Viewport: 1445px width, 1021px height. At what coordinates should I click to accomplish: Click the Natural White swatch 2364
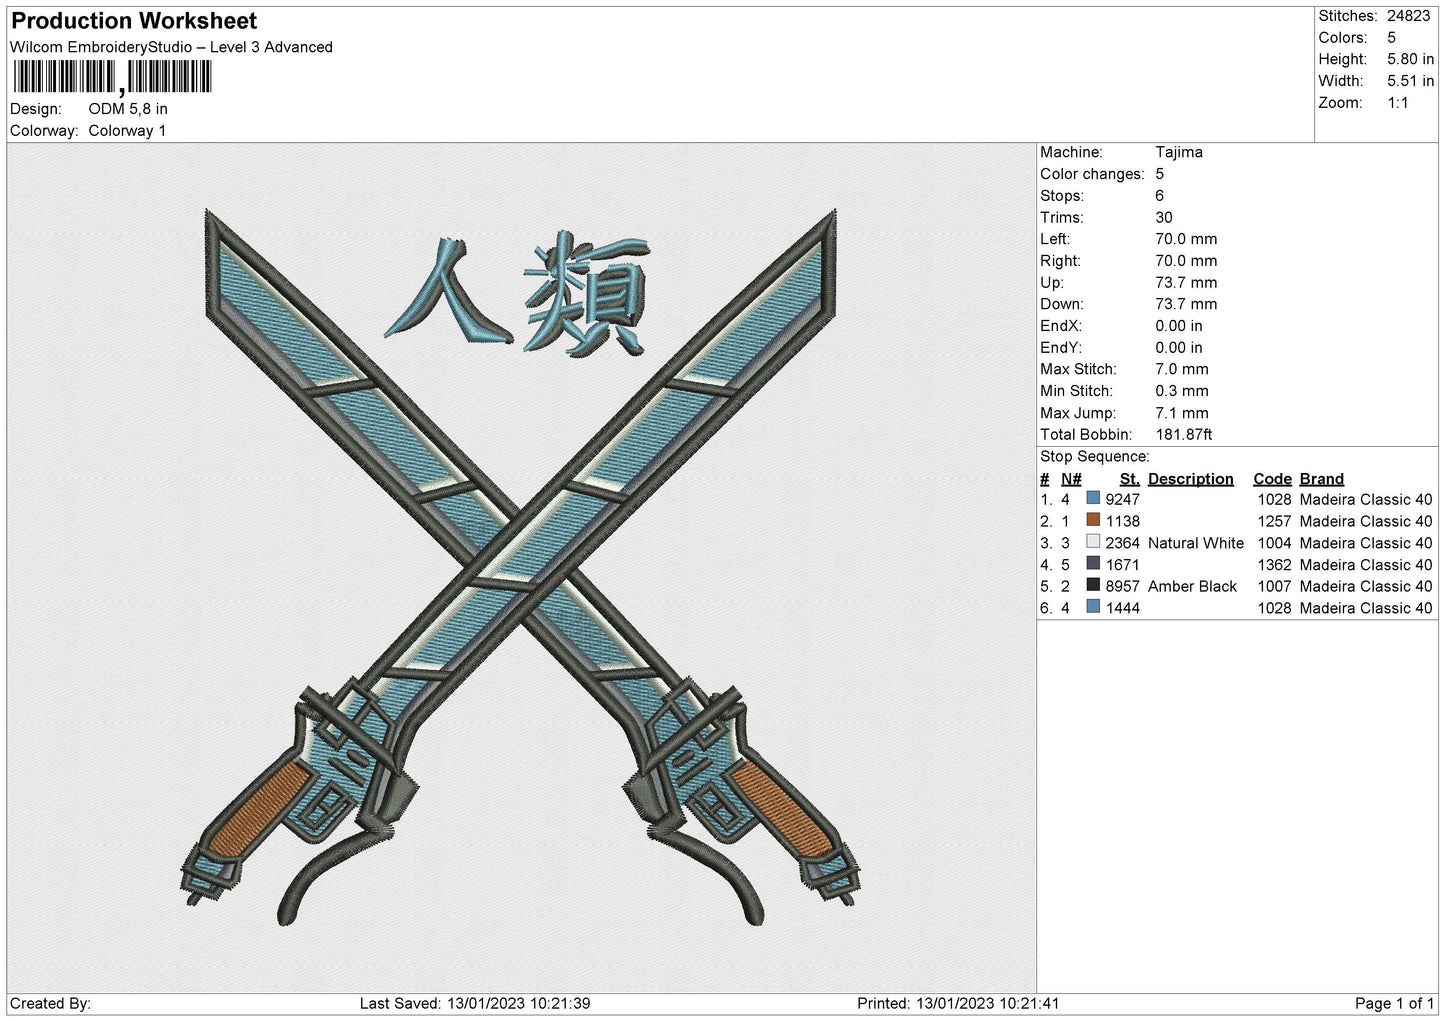coord(1093,542)
